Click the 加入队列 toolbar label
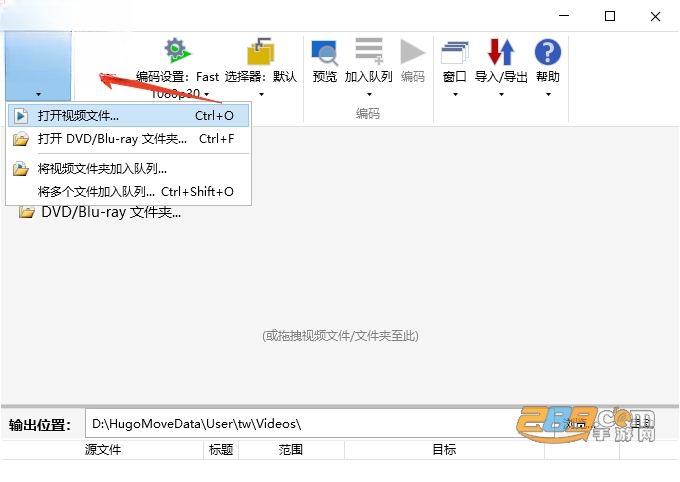Viewport: 680px width, 482px height. 369,77
